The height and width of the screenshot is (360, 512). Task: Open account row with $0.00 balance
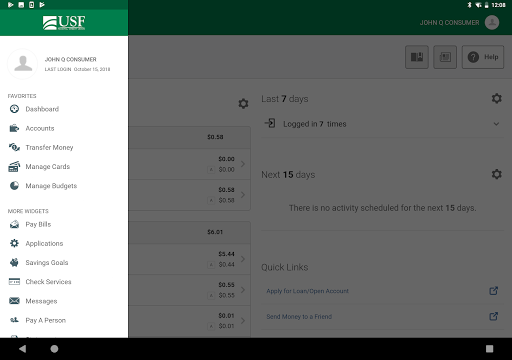[189, 164]
